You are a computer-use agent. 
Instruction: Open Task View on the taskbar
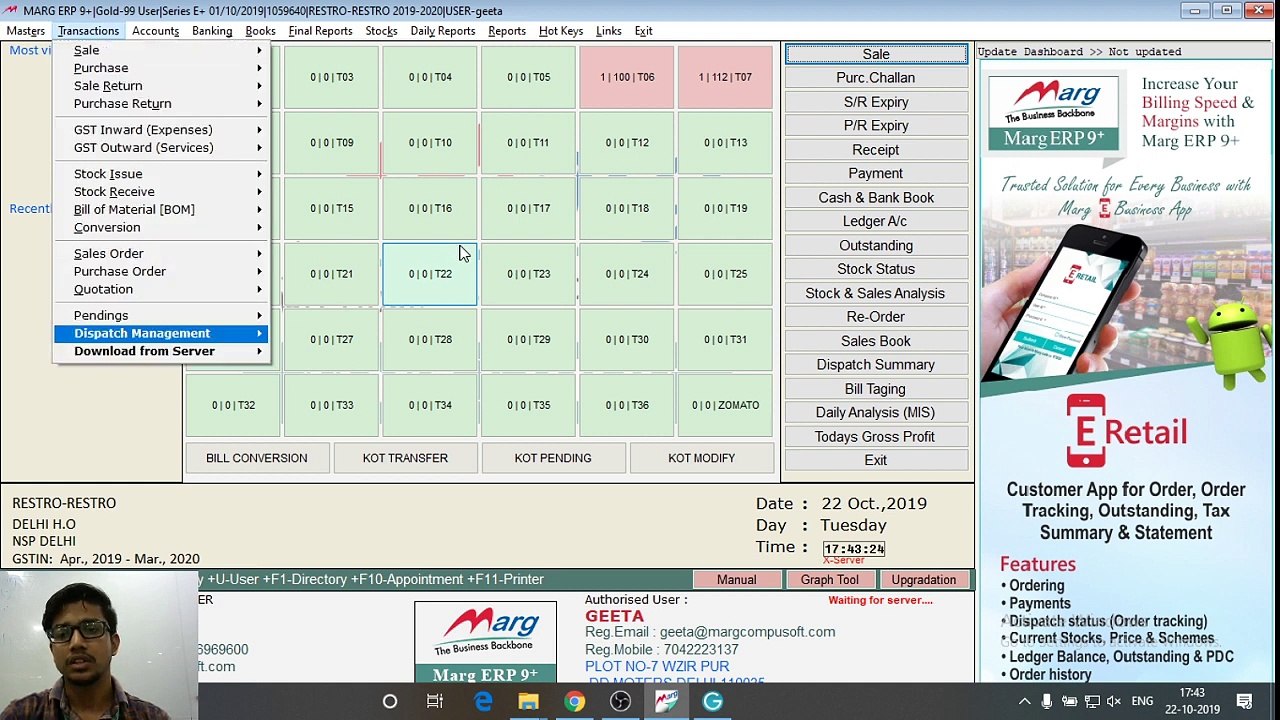point(434,702)
